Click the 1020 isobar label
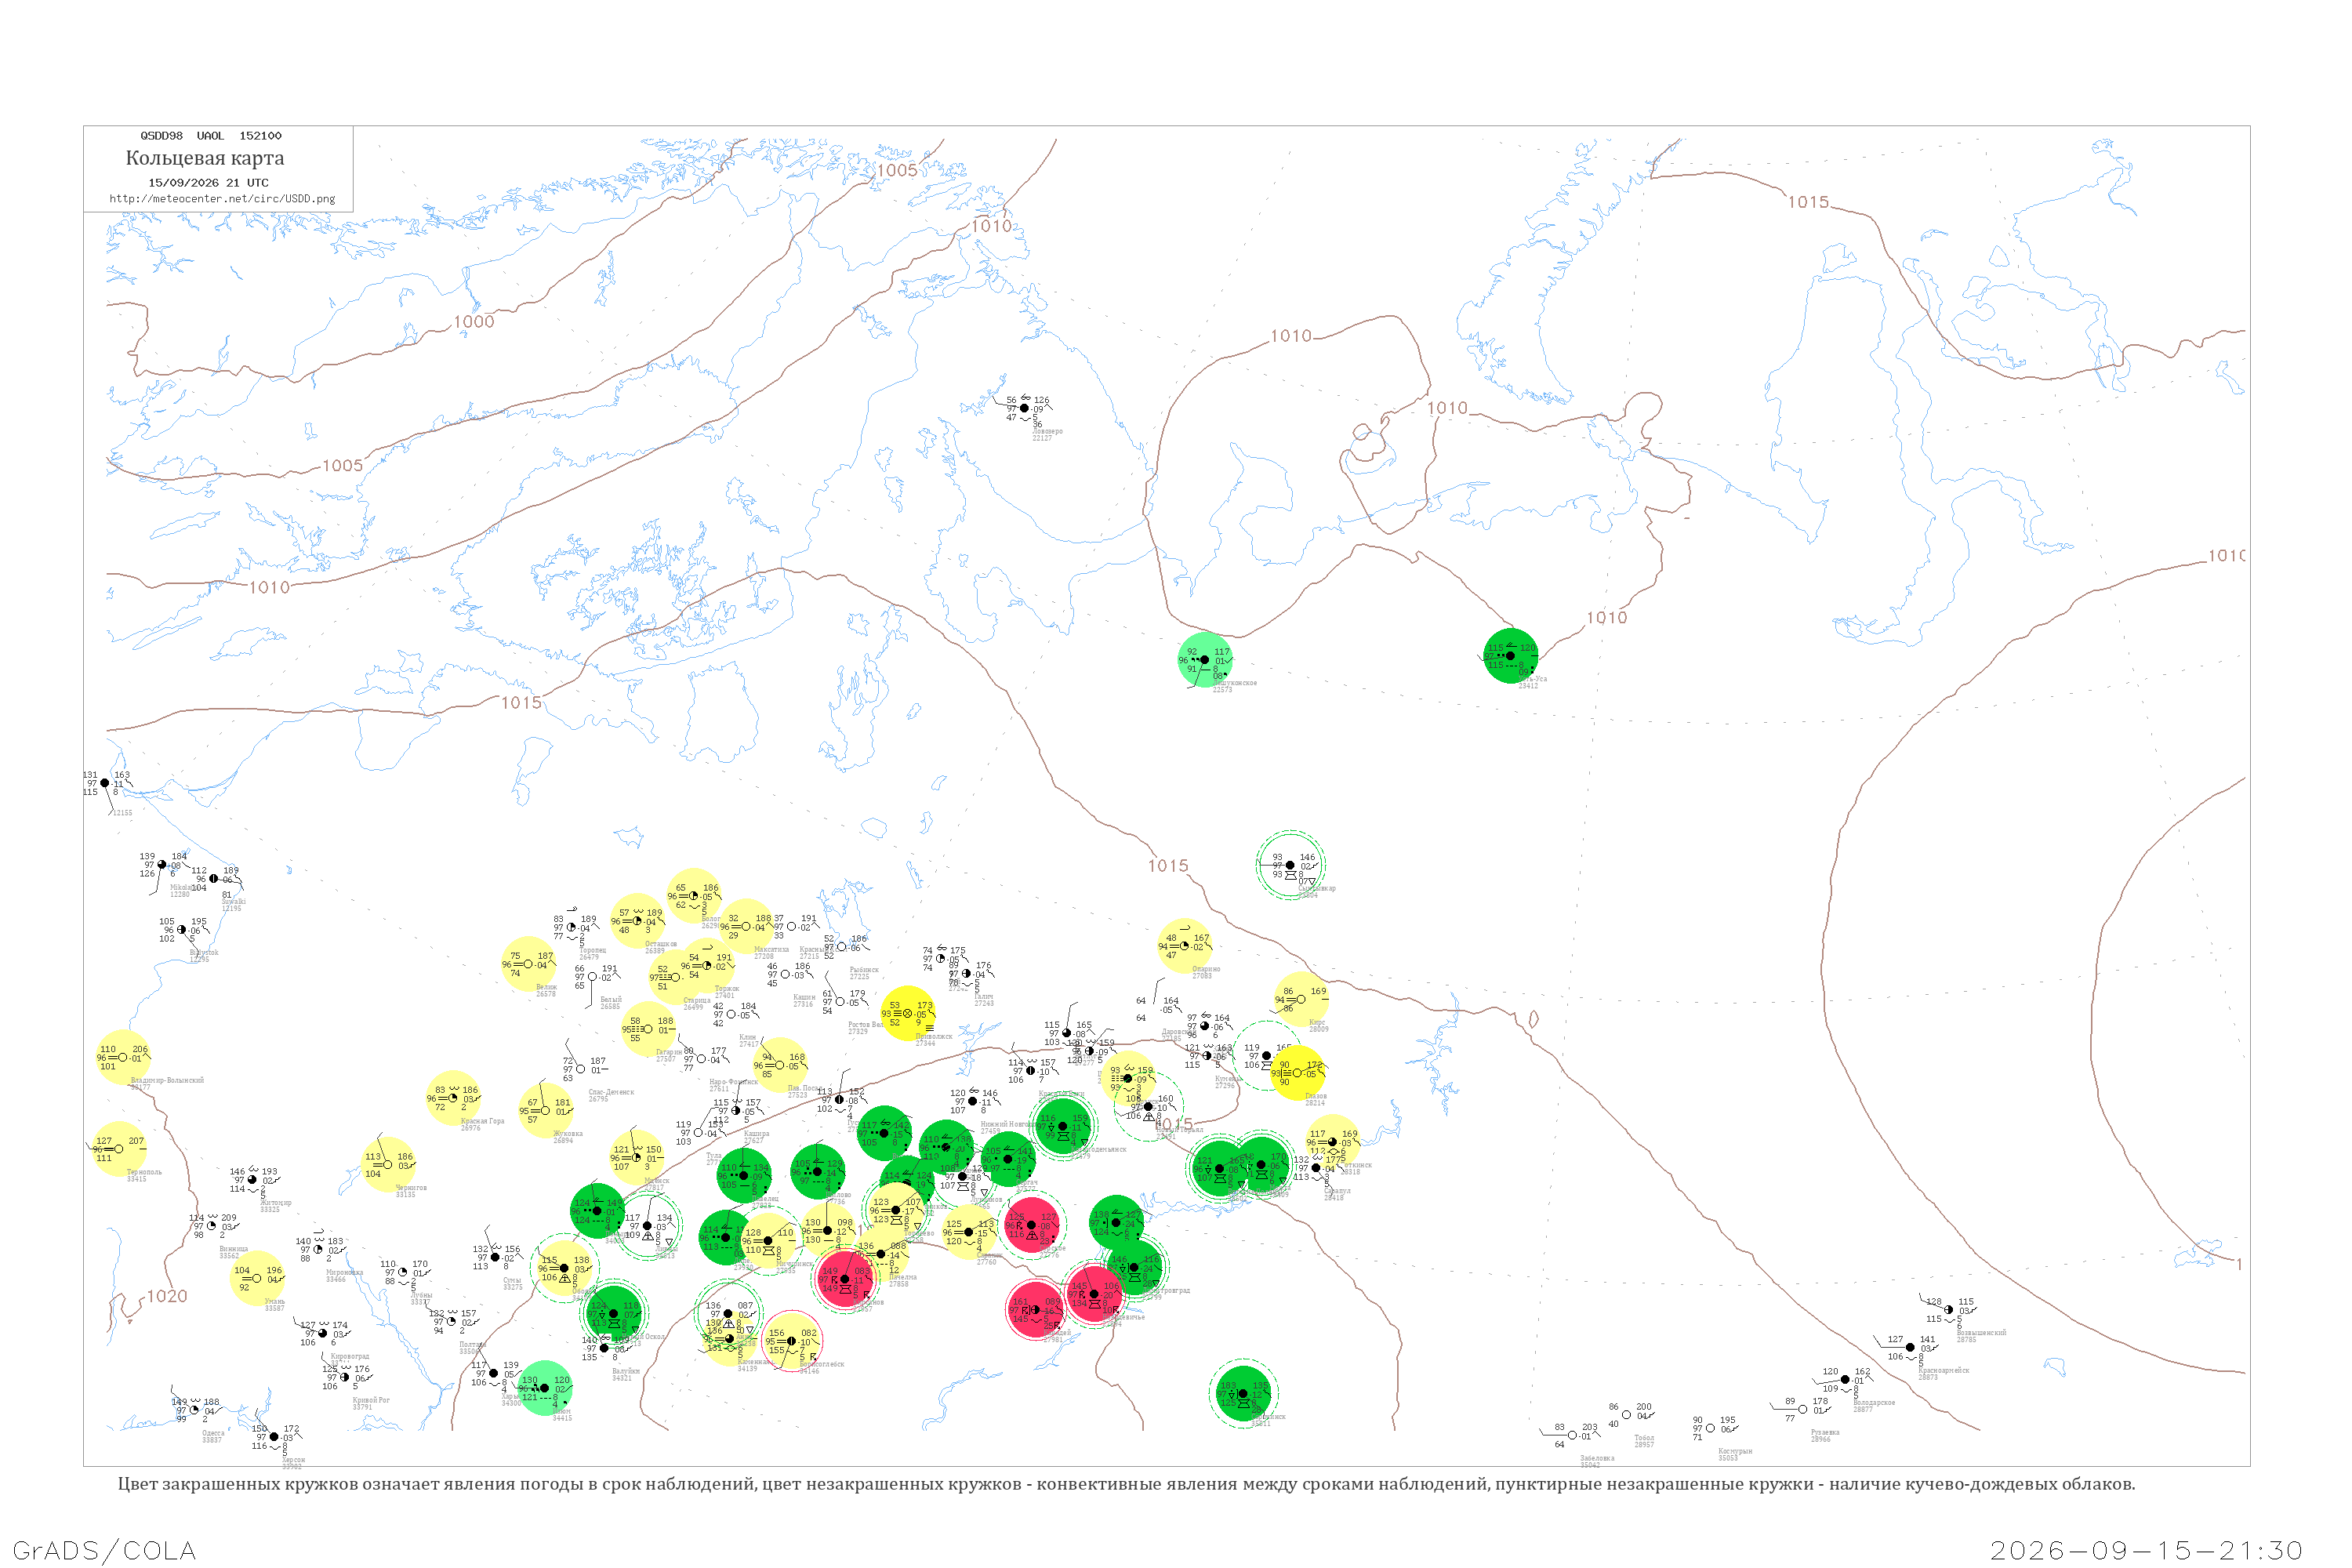The height and width of the screenshot is (1568, 2352). (167, 1297)
